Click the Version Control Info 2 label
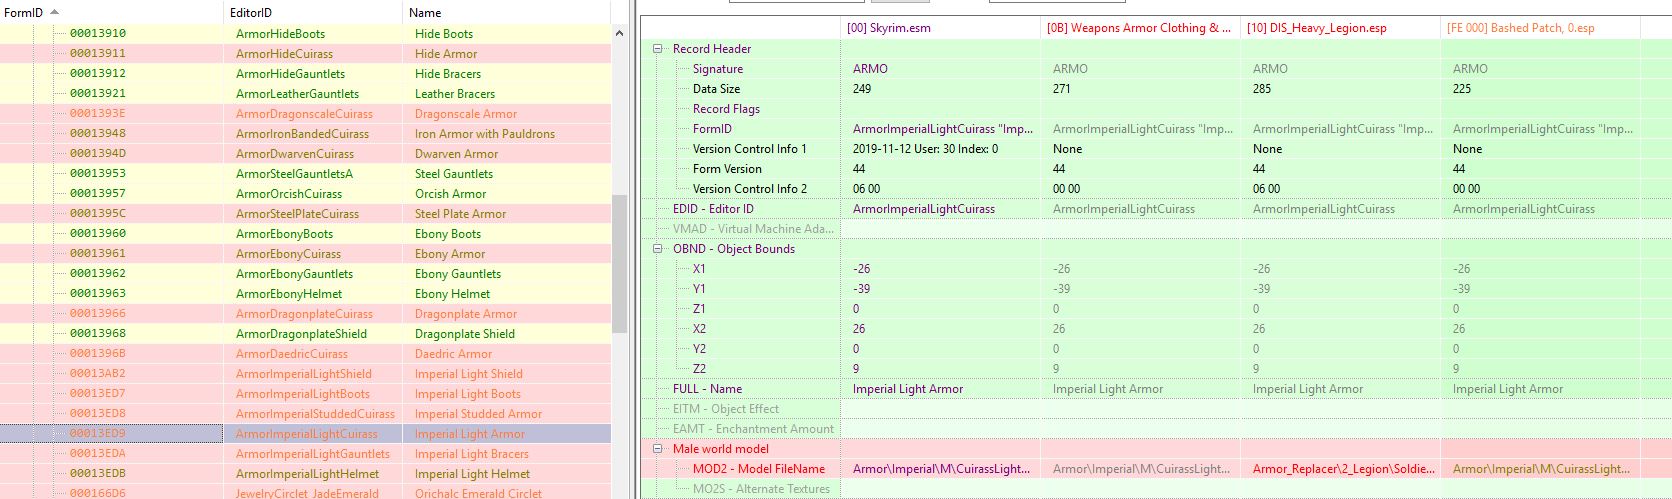This screenshot has width=1672, height=499. pos(749,189)
